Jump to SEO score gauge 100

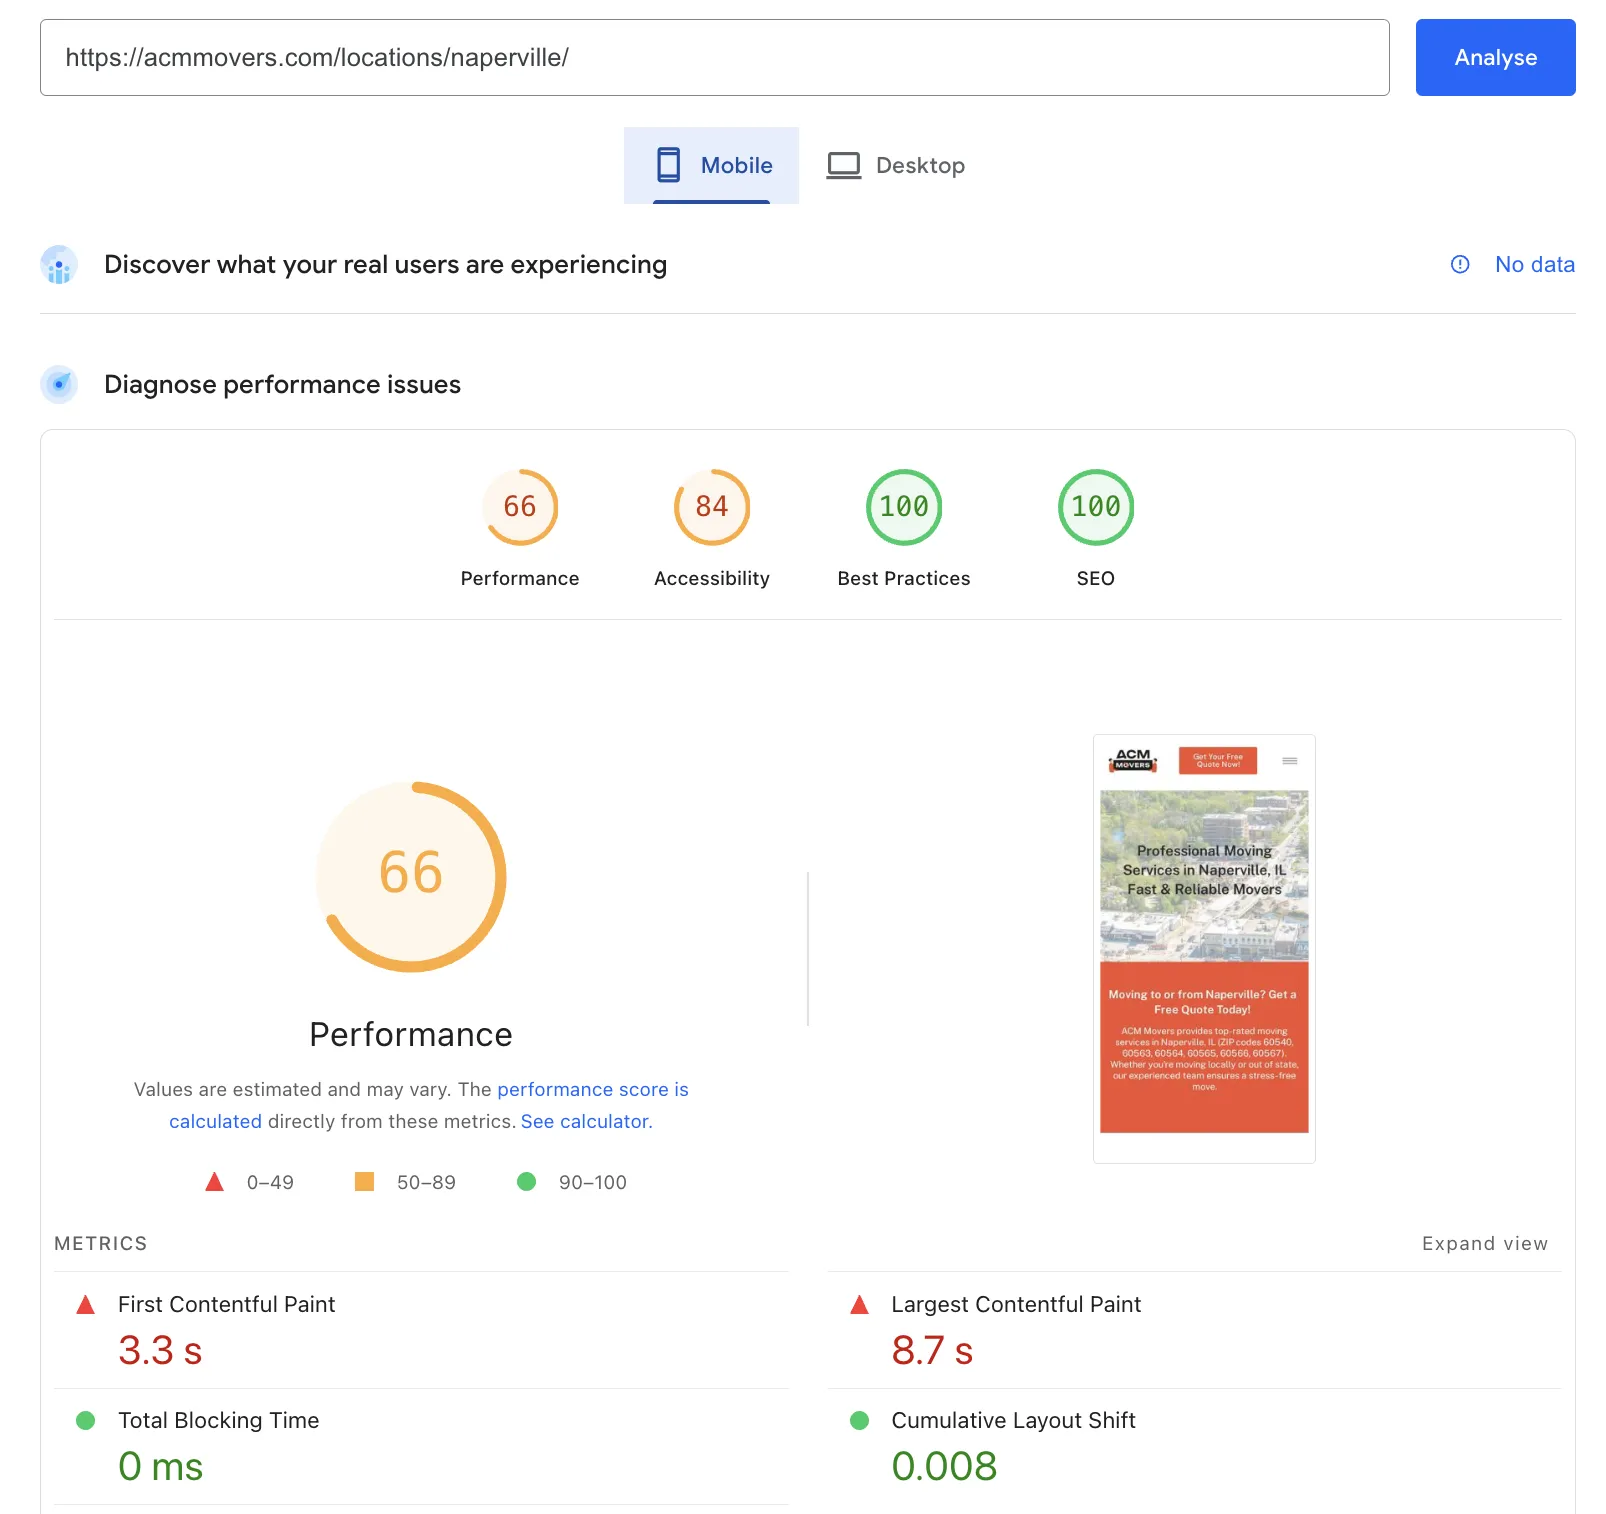[x=1096, y=507]
